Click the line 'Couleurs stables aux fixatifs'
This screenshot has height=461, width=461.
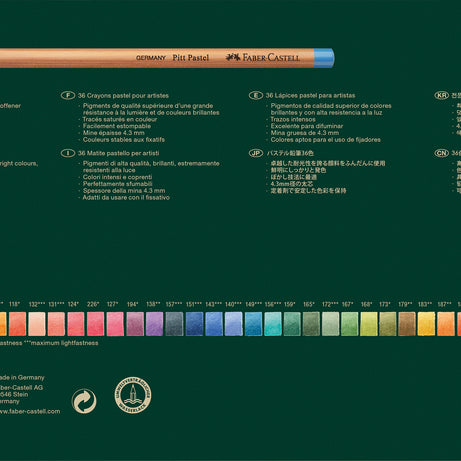click(x=124, y=140)
